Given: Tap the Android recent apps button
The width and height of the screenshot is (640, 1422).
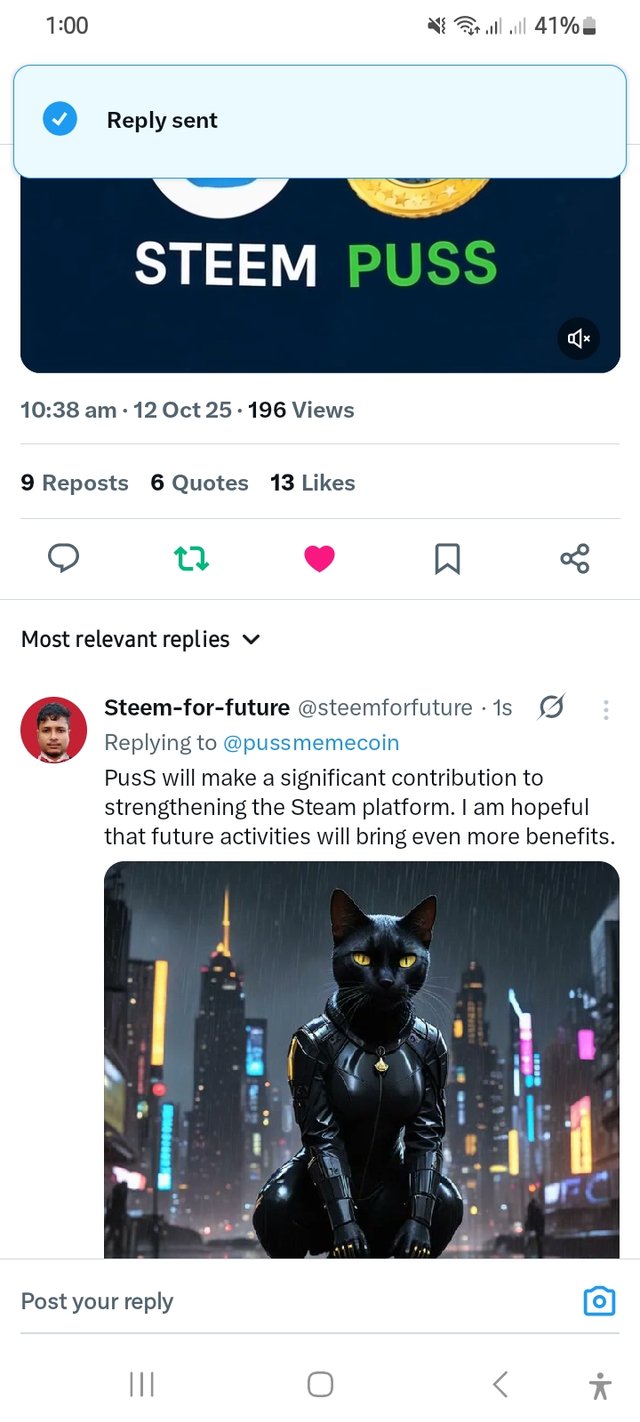Looking at the screenshot, I should [142, 1384].
